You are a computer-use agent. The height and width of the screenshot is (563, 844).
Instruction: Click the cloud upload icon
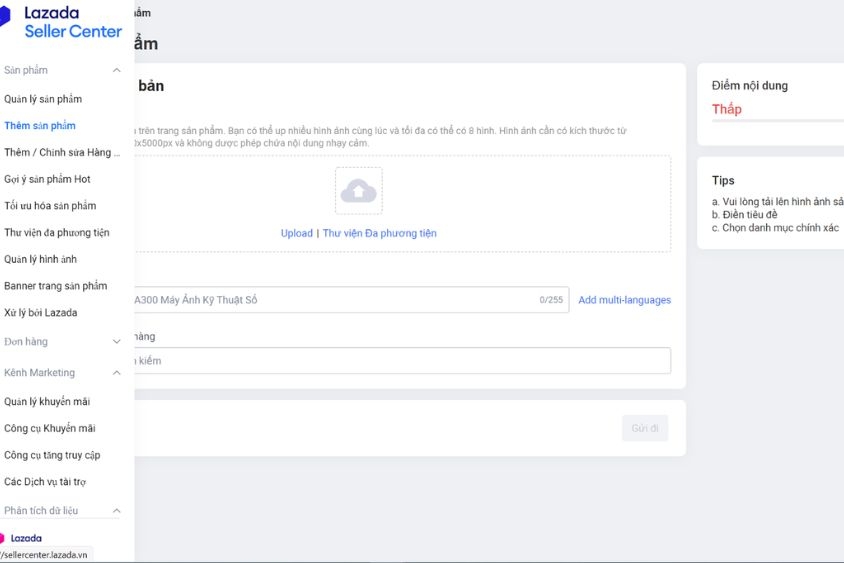(358, 190)
